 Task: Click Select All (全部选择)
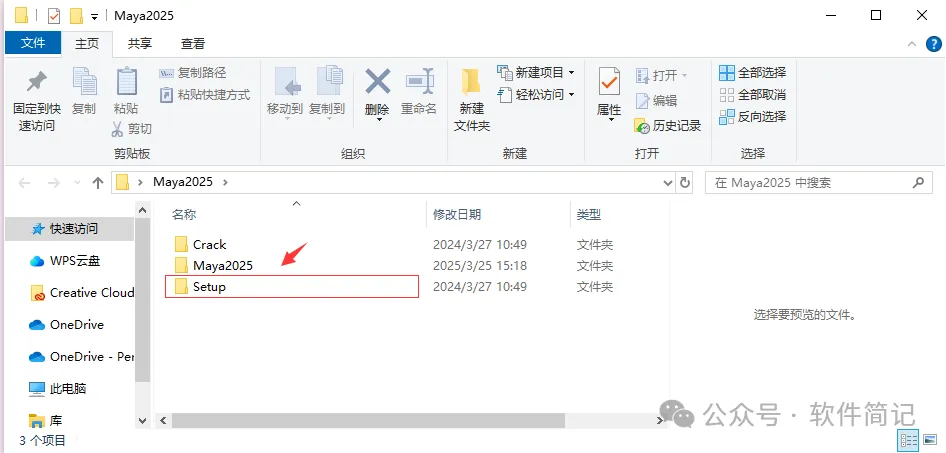tap(753, 73)
